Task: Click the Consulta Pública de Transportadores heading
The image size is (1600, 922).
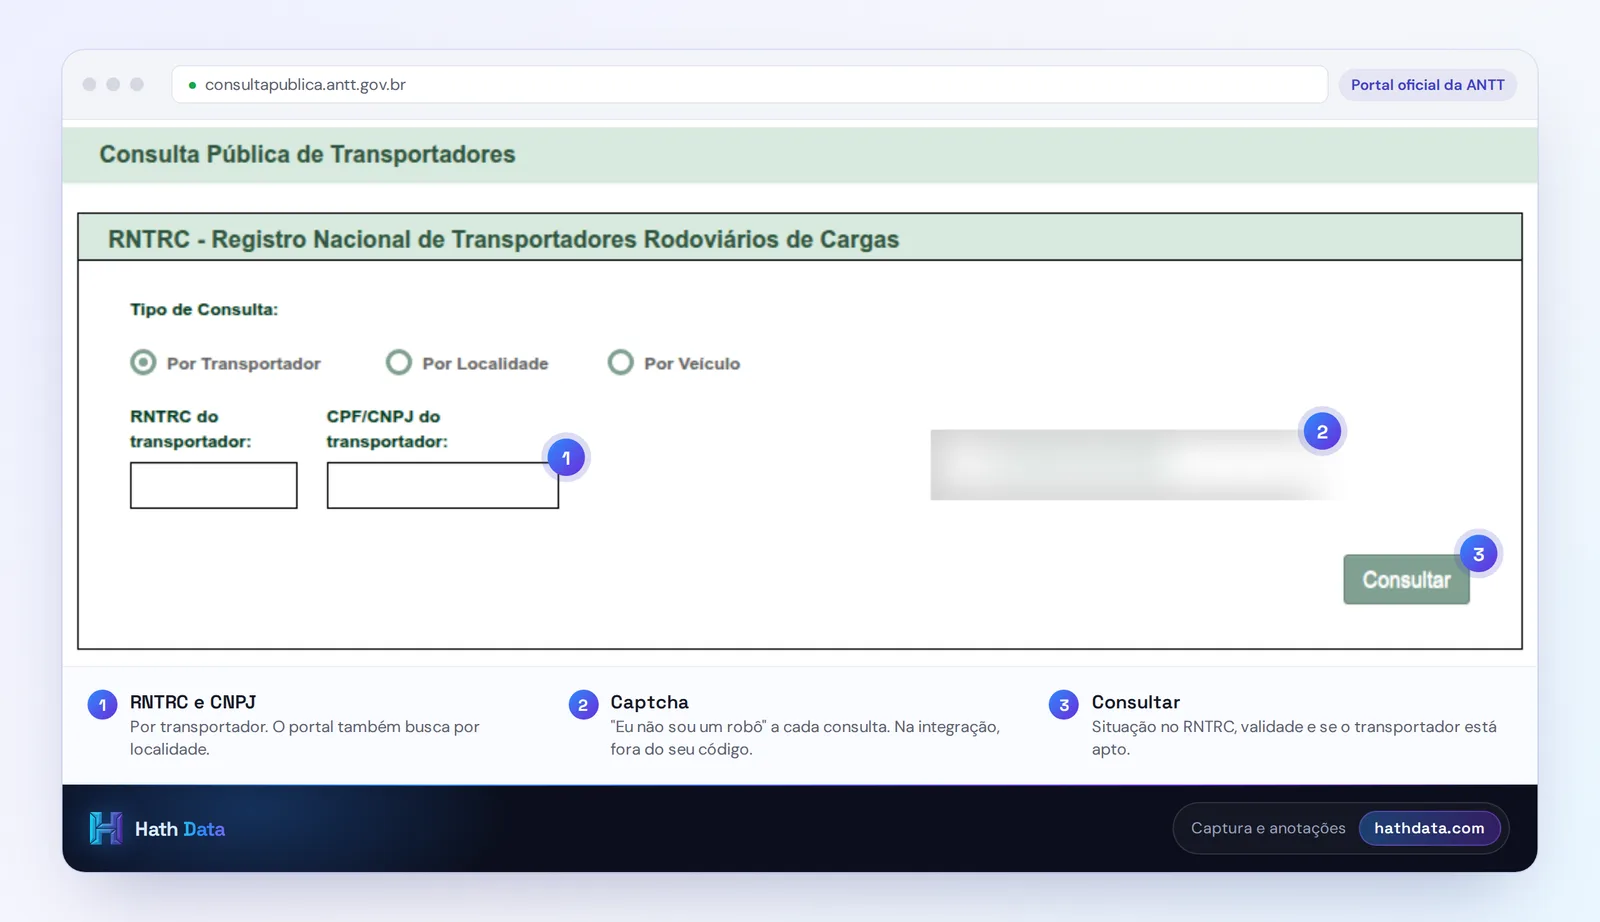Action: coord(307,154)
